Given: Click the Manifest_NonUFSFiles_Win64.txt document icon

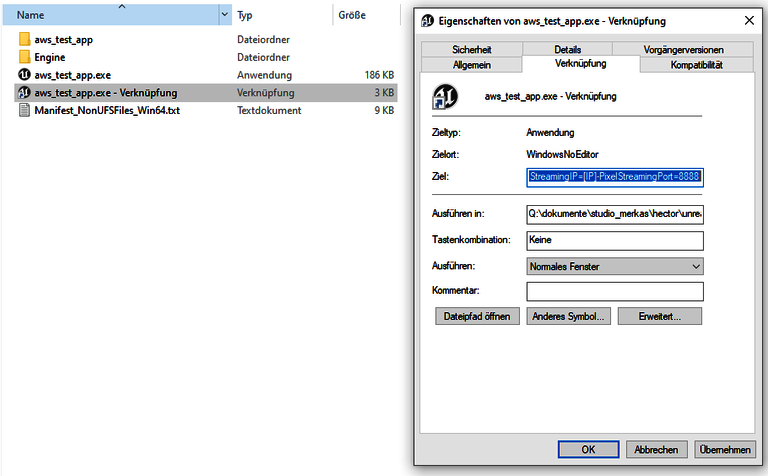Looking at the screenshot, I should [25, 110].
